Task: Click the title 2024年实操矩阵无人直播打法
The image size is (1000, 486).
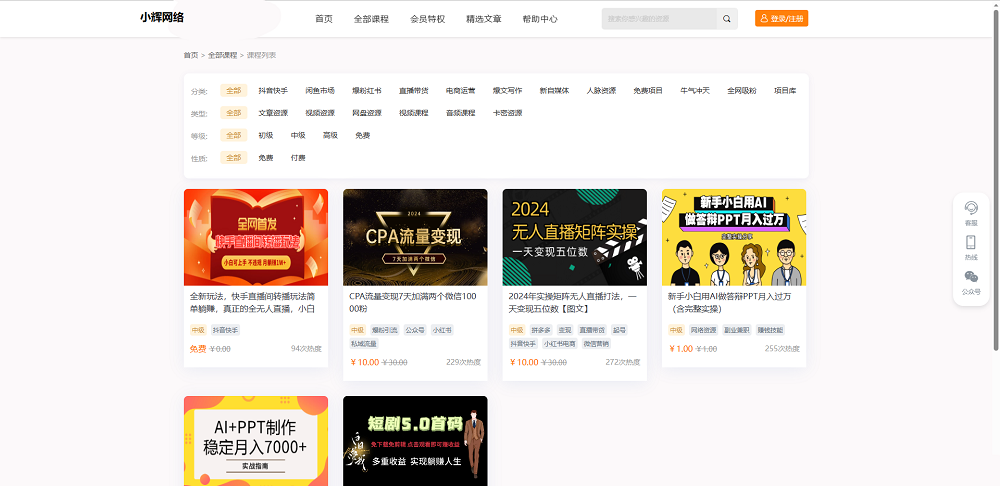Action: (573, 302)
